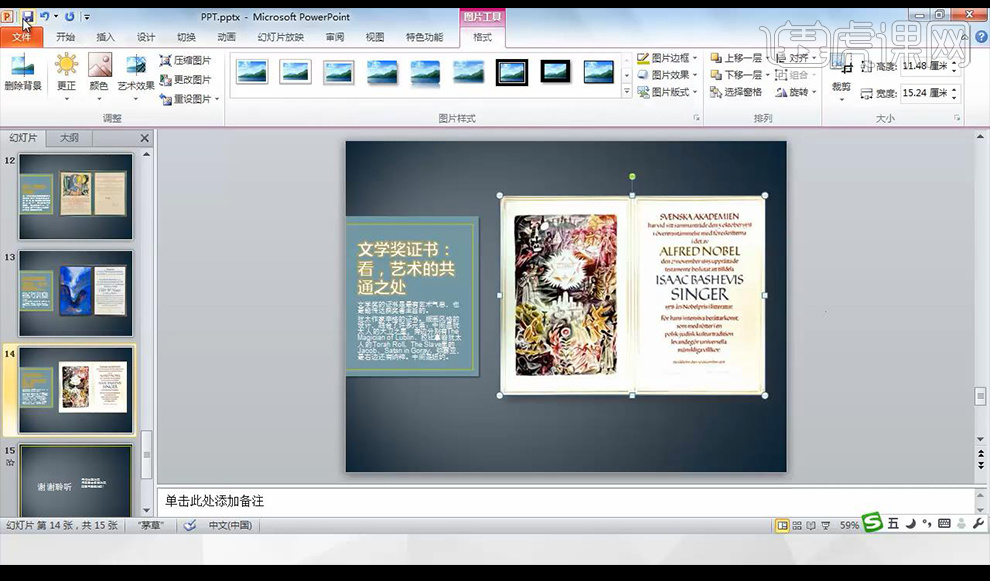The height and width of the screenshot is (581, 990).
Task: Expand the 重设图片 dropdown arrow
Action: tap(217, 99)
